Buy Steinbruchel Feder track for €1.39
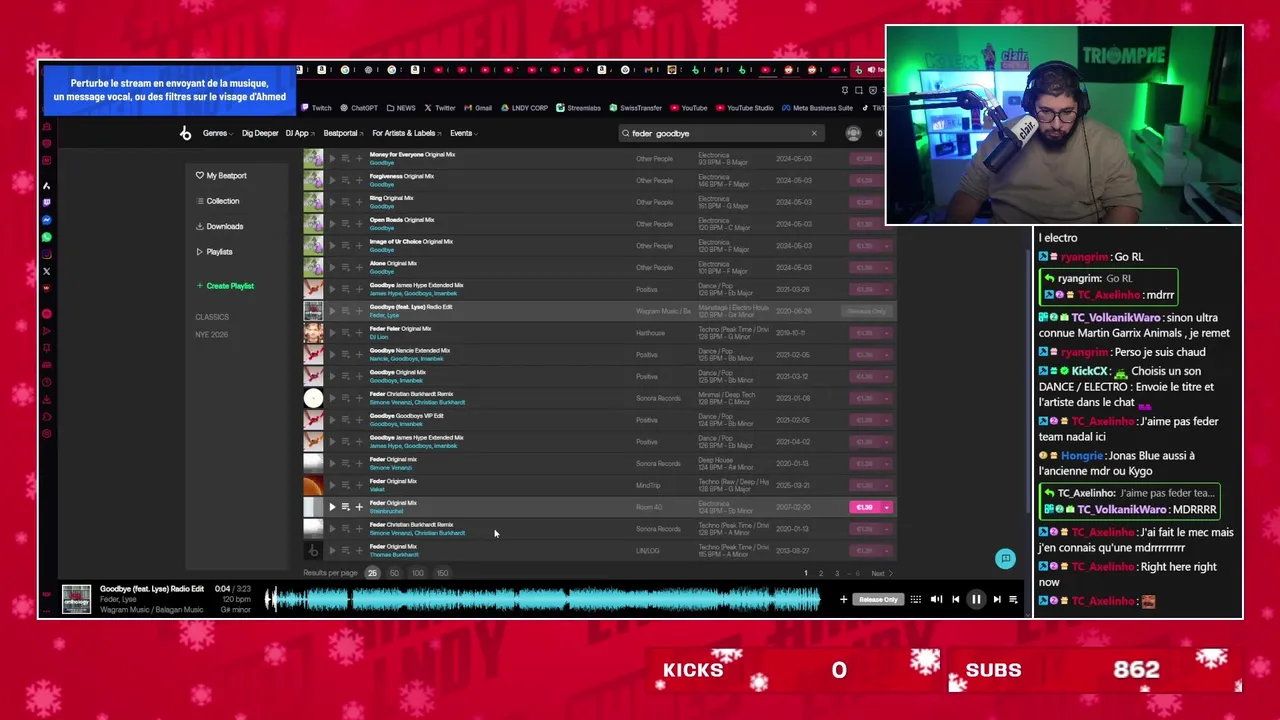The height and width of the screenshot is (720, 1280). click(x=865, y=507)
